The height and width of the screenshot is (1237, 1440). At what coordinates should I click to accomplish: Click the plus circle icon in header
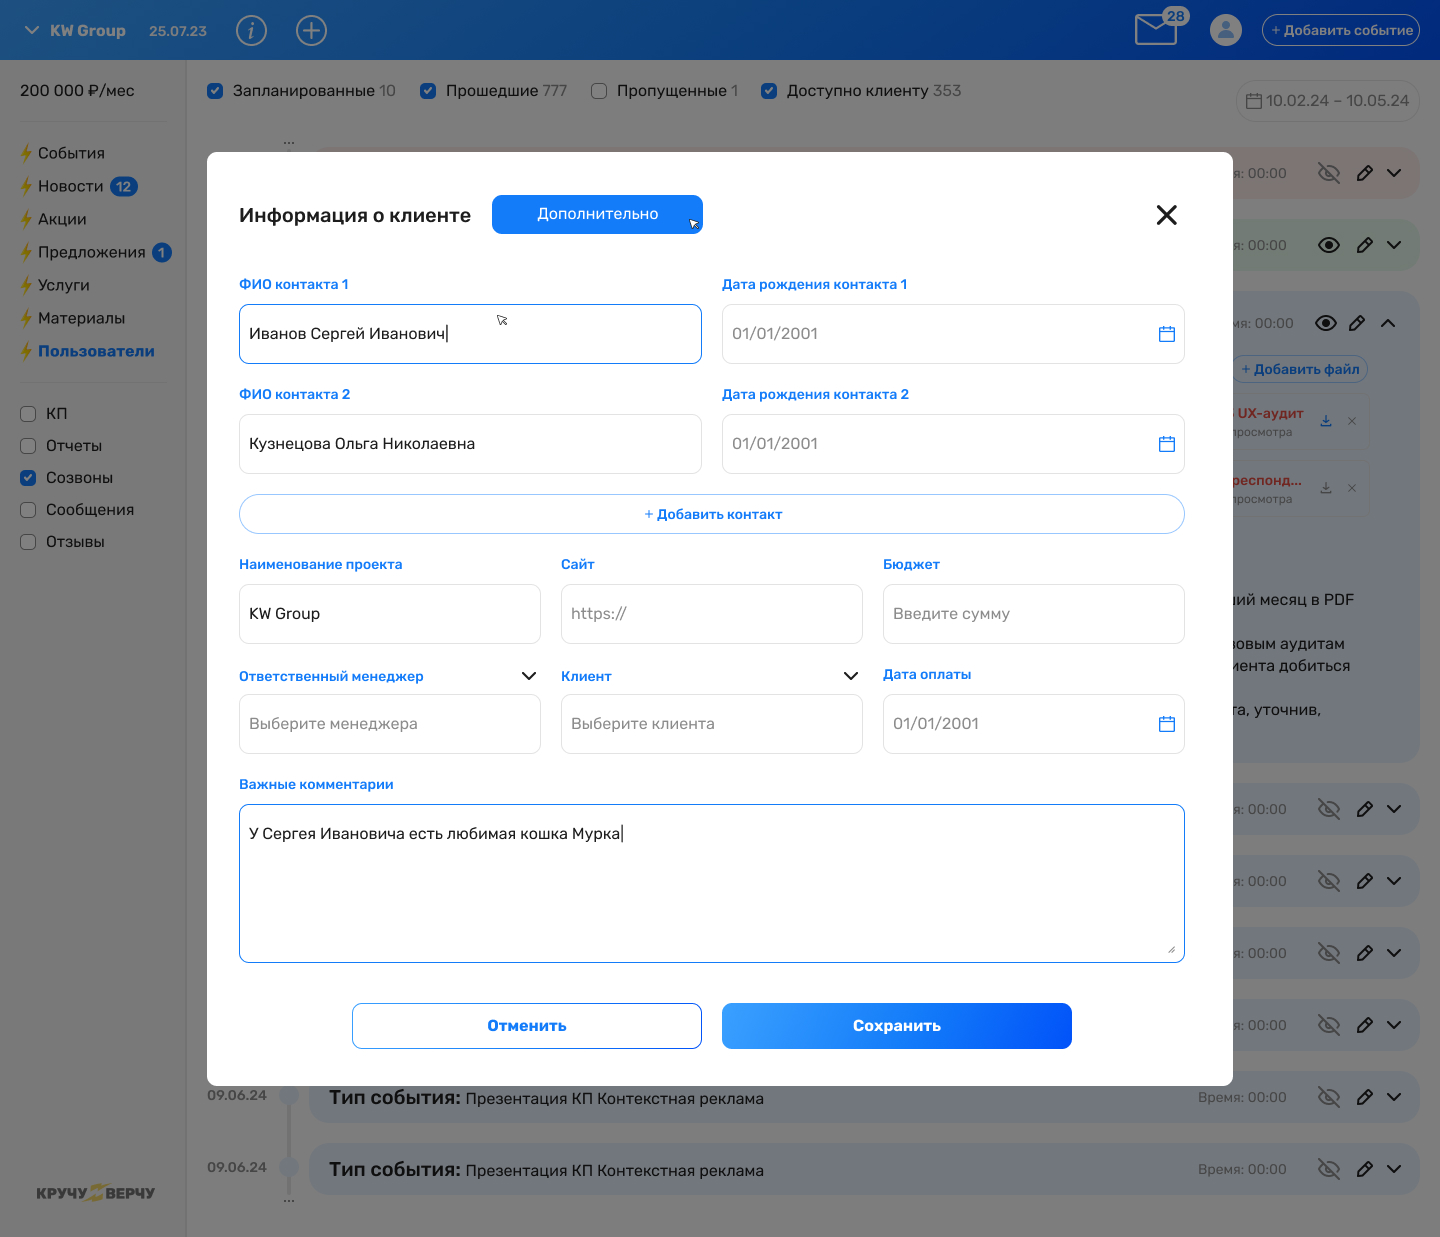point(312,31)
